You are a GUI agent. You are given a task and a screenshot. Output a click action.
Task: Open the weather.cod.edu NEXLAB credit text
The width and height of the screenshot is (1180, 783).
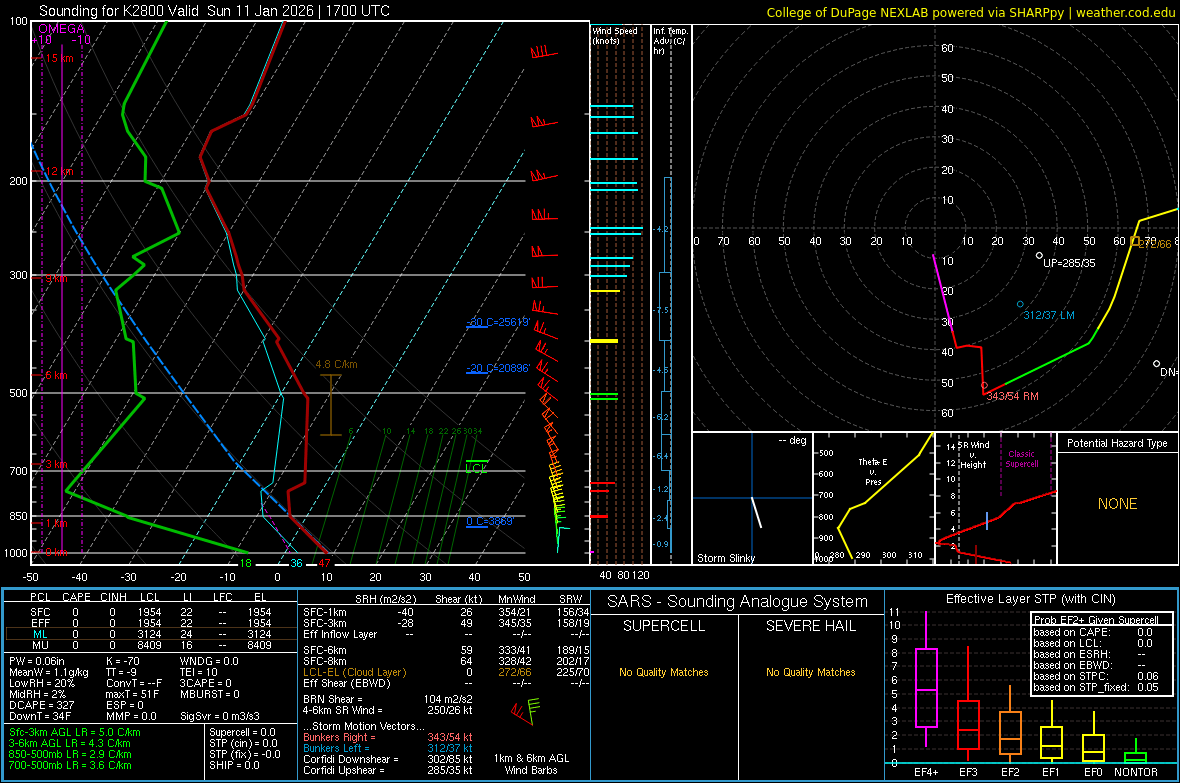coord(970,12)
